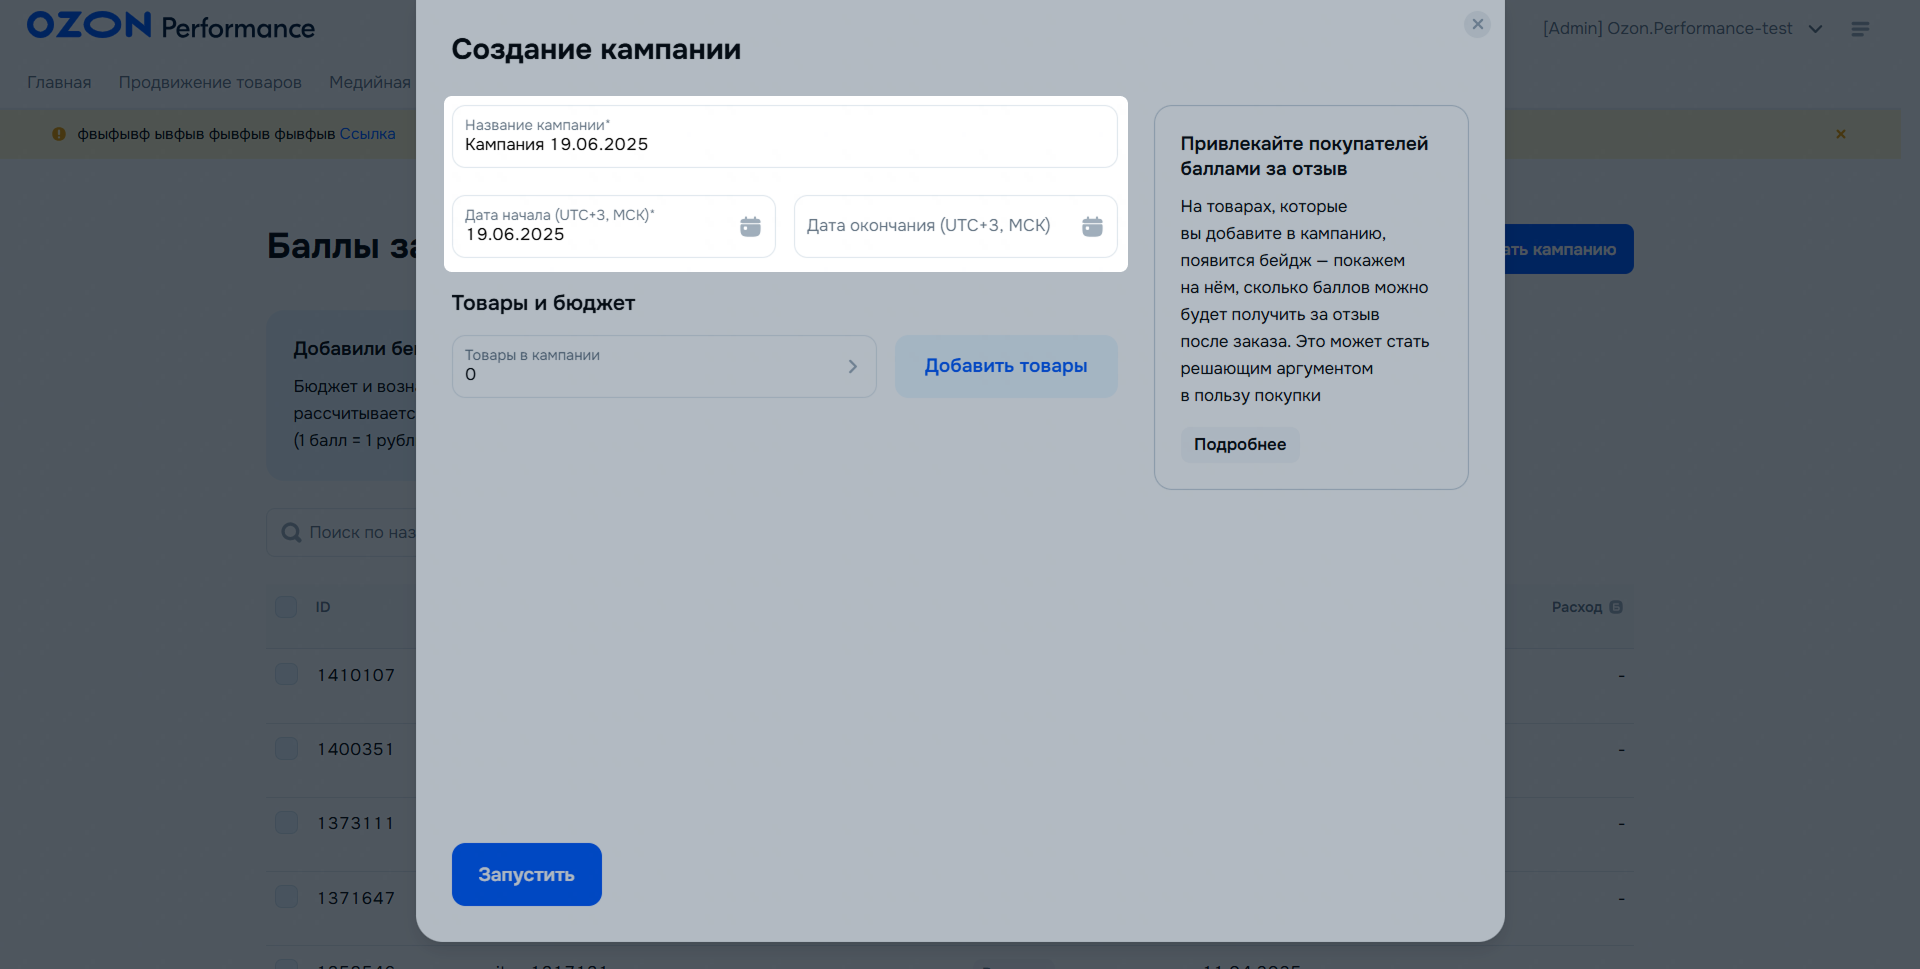Check the box for campaign 1410107
The height and width of the screenshot is (969, 1920).
pyautogui.click(x=286, y=675)
